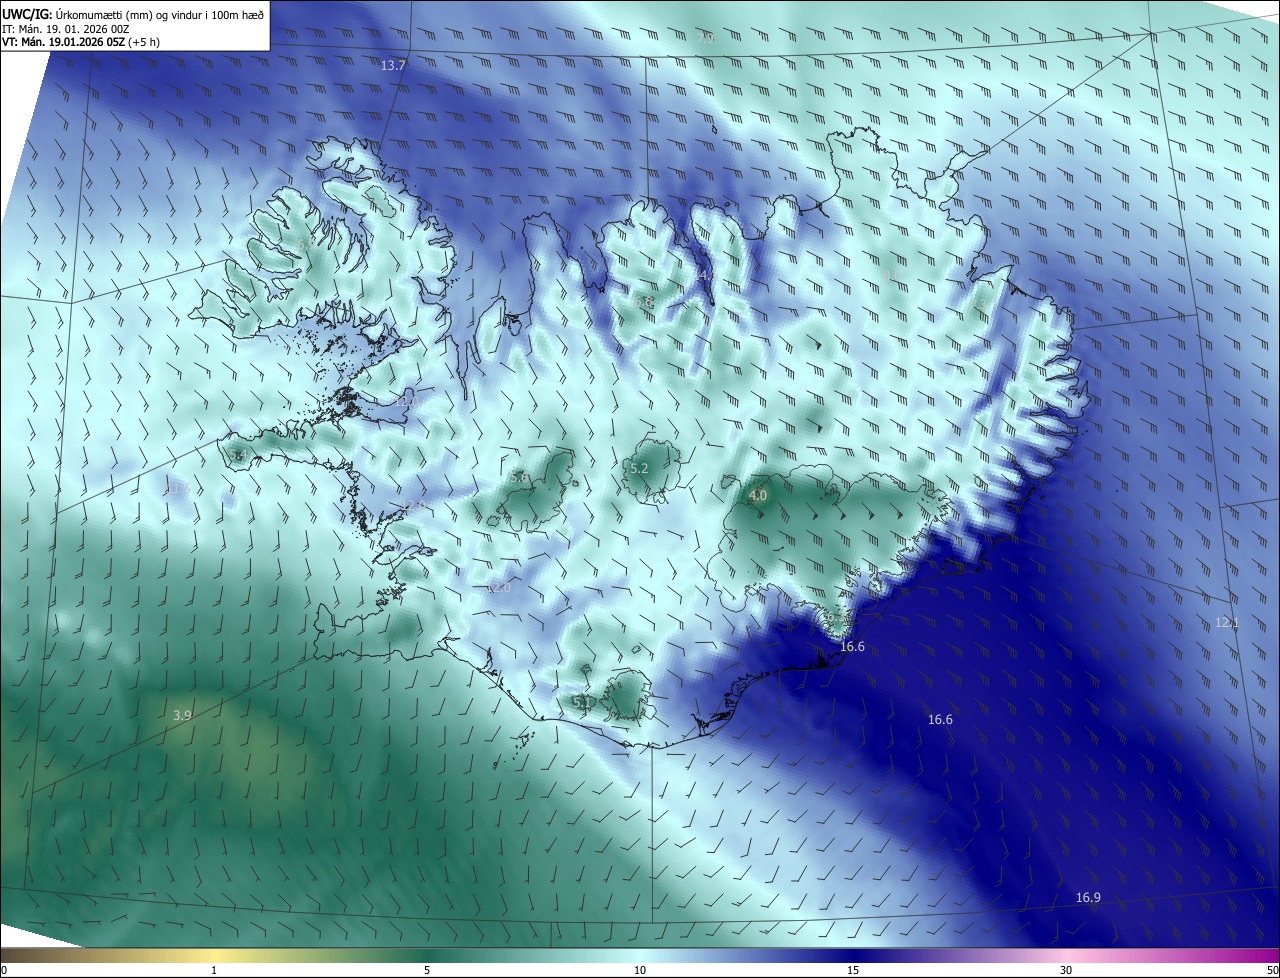
Task: Click the 4.0 value on the large ice cap
Action: coord(758,495)
